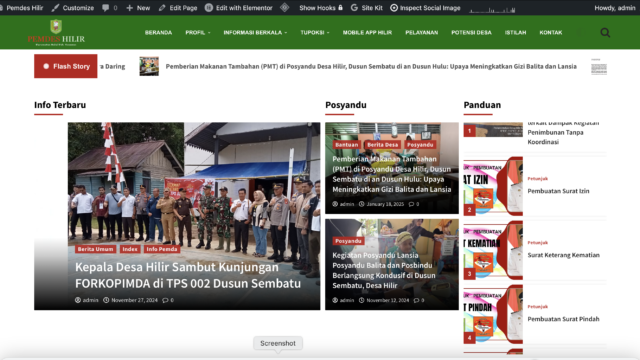Click admin author on PMT article card
Screen dimensions: 640x360
click(343, 204)
